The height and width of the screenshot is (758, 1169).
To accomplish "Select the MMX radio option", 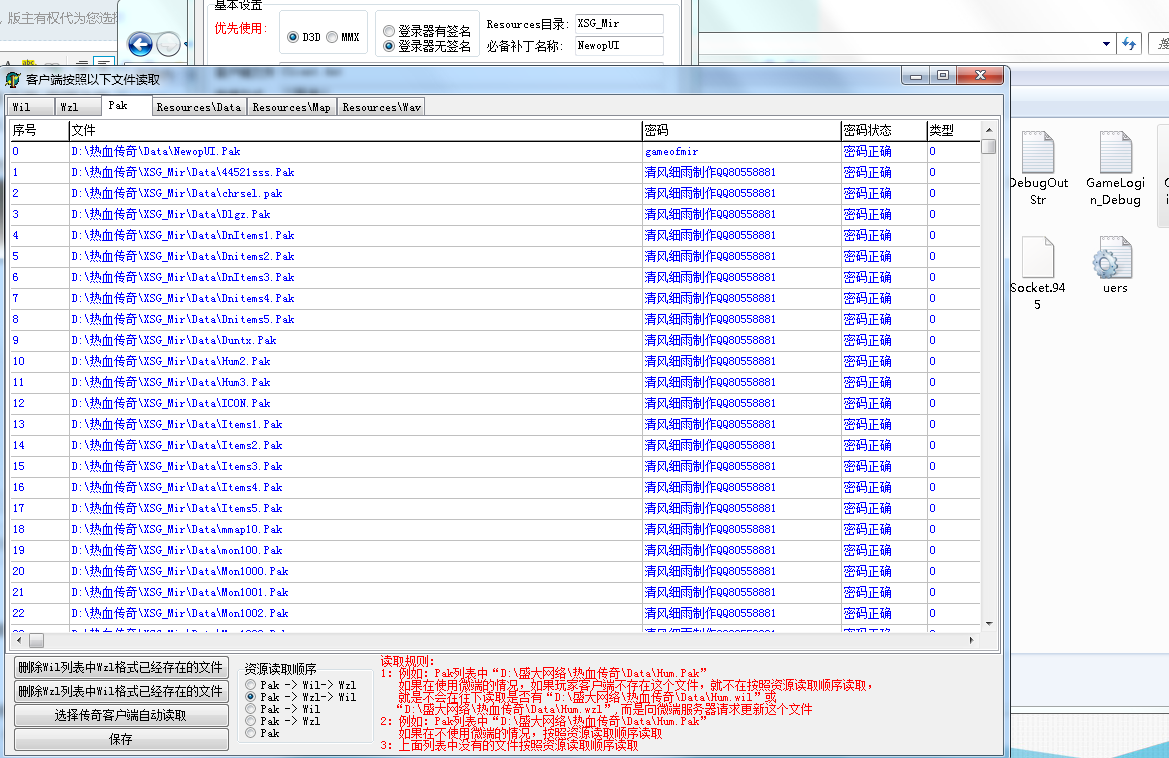I will click(331, 37).
